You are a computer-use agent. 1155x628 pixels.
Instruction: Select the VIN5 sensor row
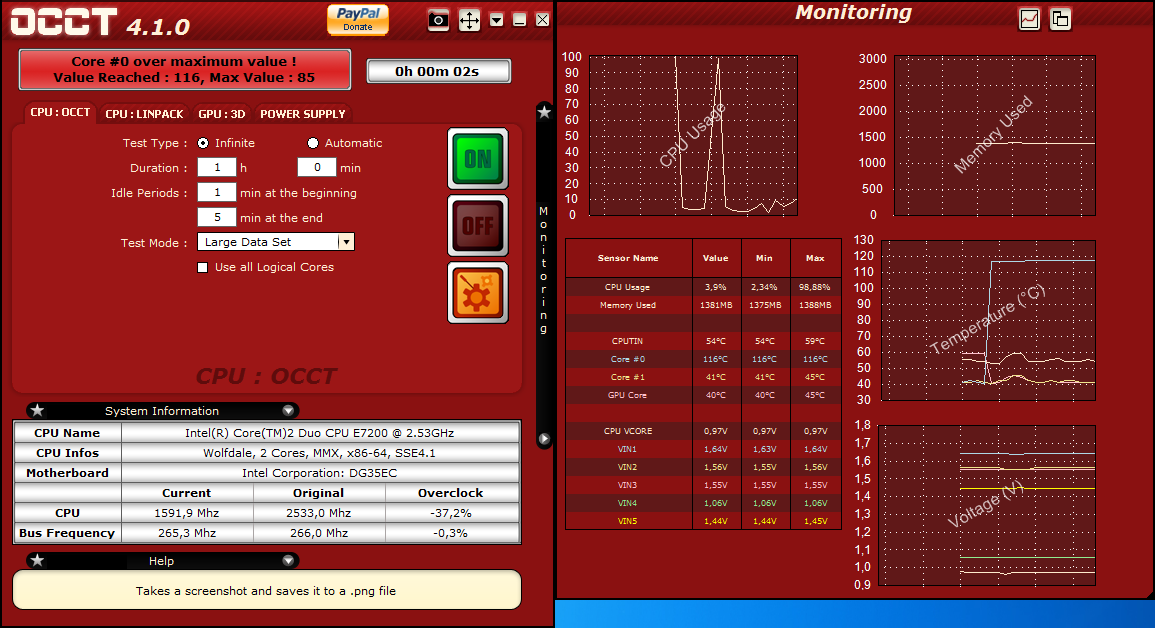[x=703, y=521]
